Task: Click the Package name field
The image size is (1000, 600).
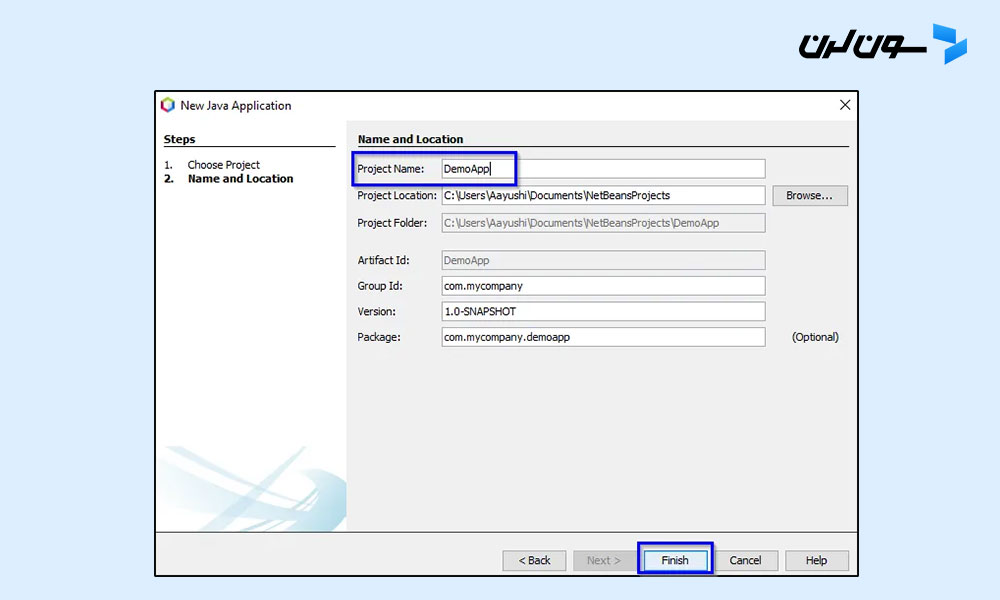Action: [603, 338]
